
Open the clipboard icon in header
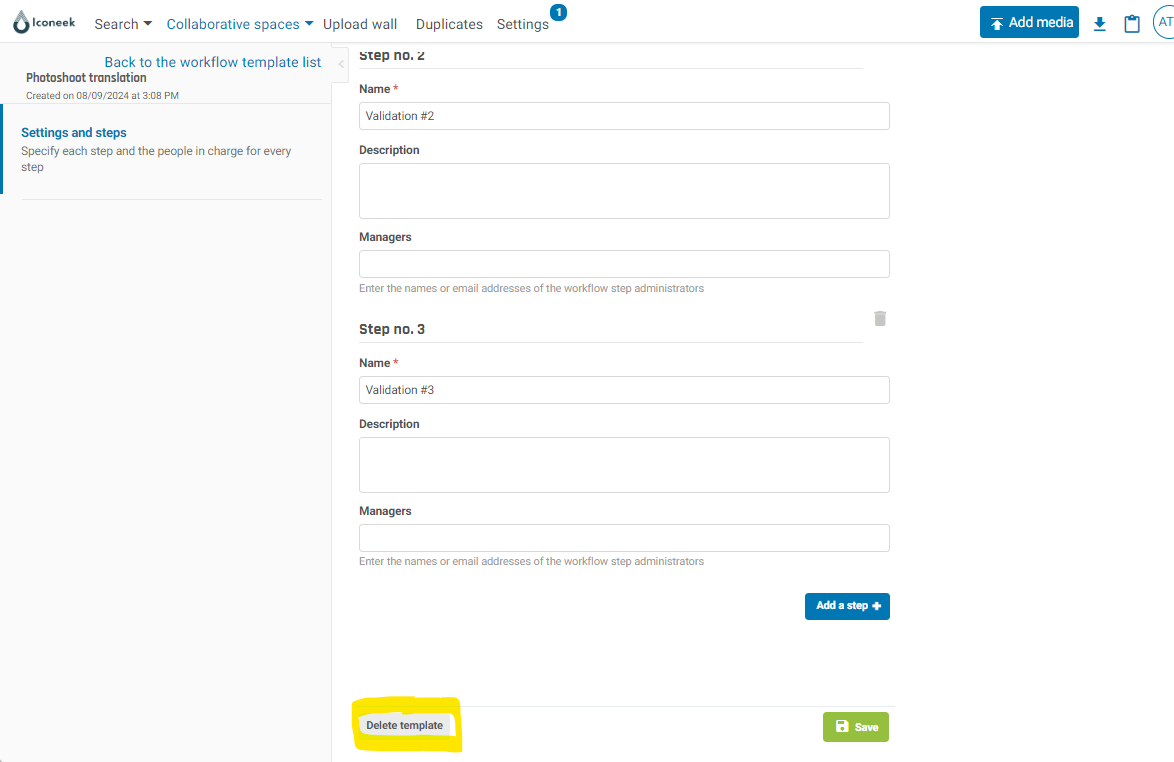1132,24
